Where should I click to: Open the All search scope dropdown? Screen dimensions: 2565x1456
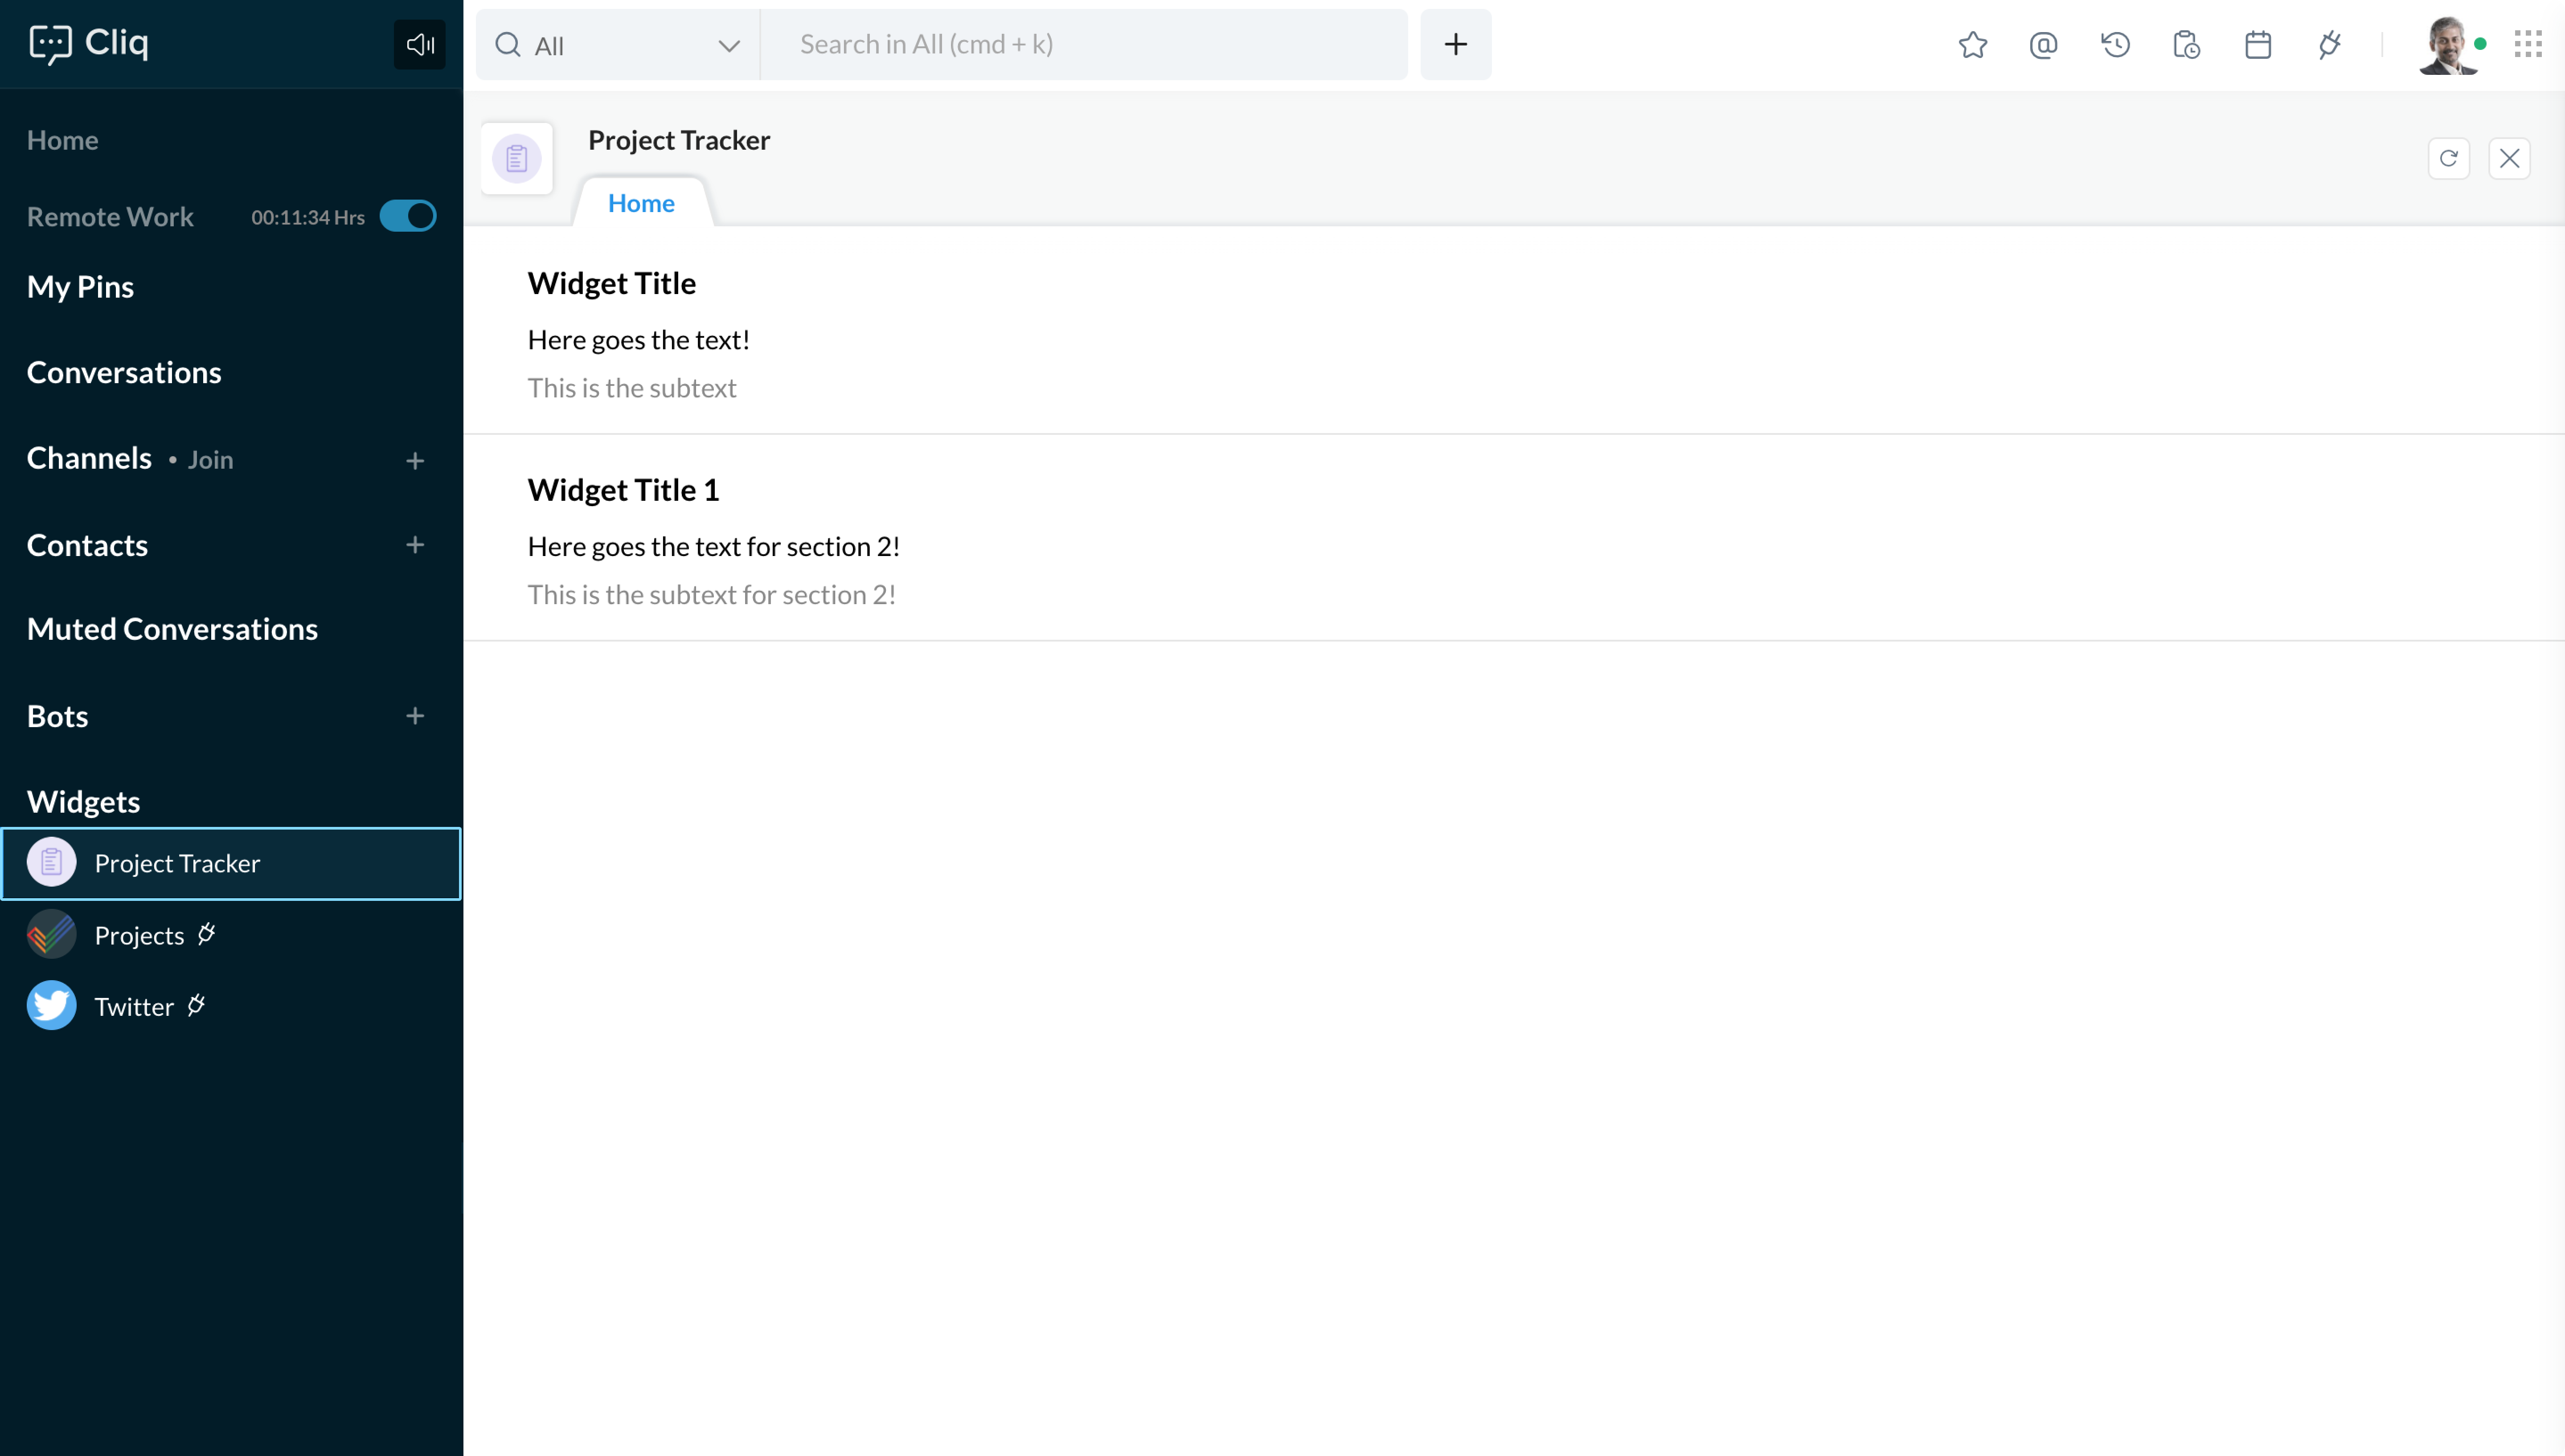click(618, 45)
